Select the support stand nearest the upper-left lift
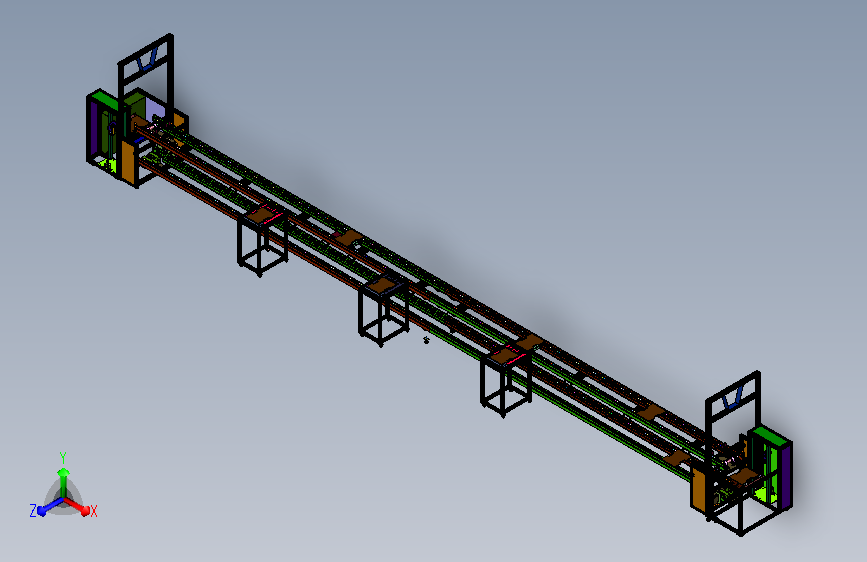Viewport: 867px width, 562px height. click(x=262, y=242)
